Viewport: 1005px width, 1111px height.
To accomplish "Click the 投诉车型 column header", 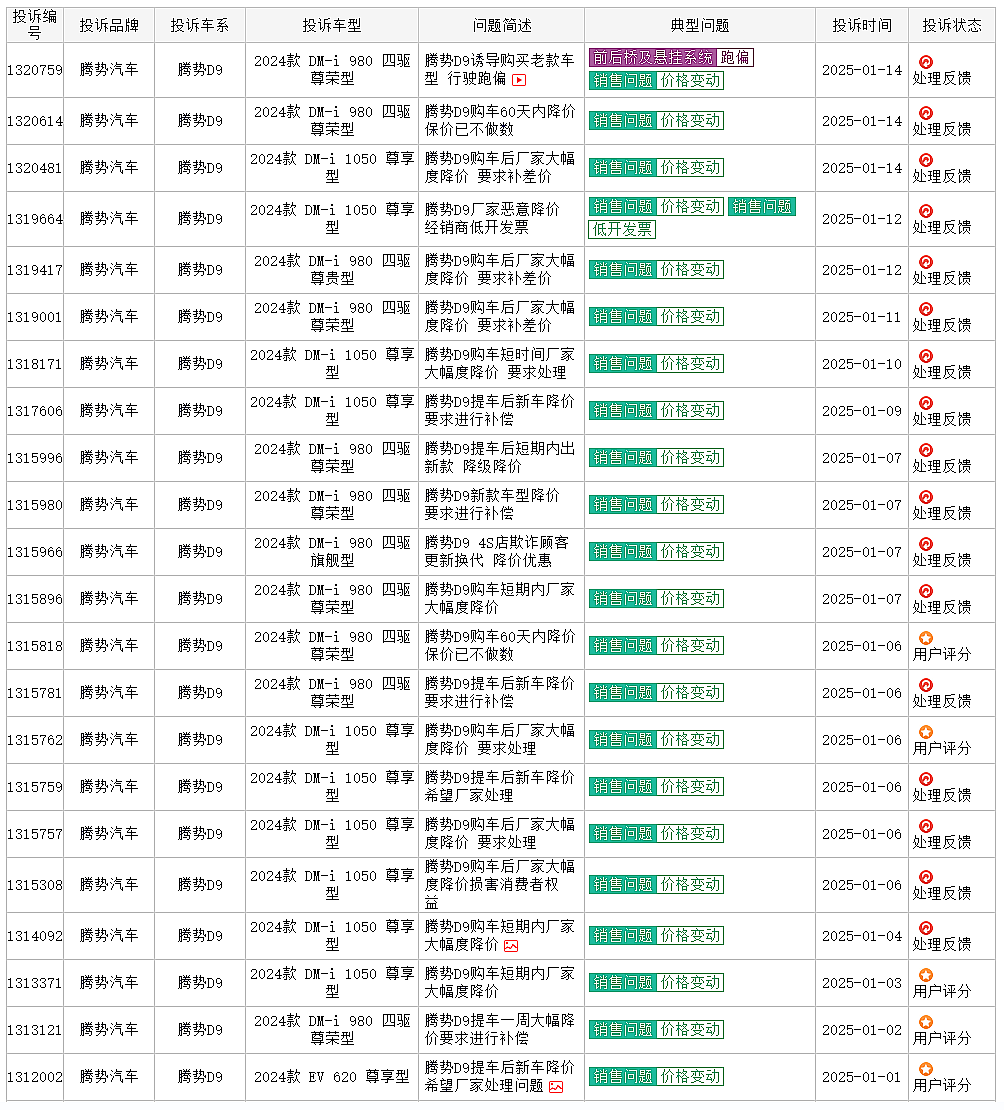I will coord(332,26).
